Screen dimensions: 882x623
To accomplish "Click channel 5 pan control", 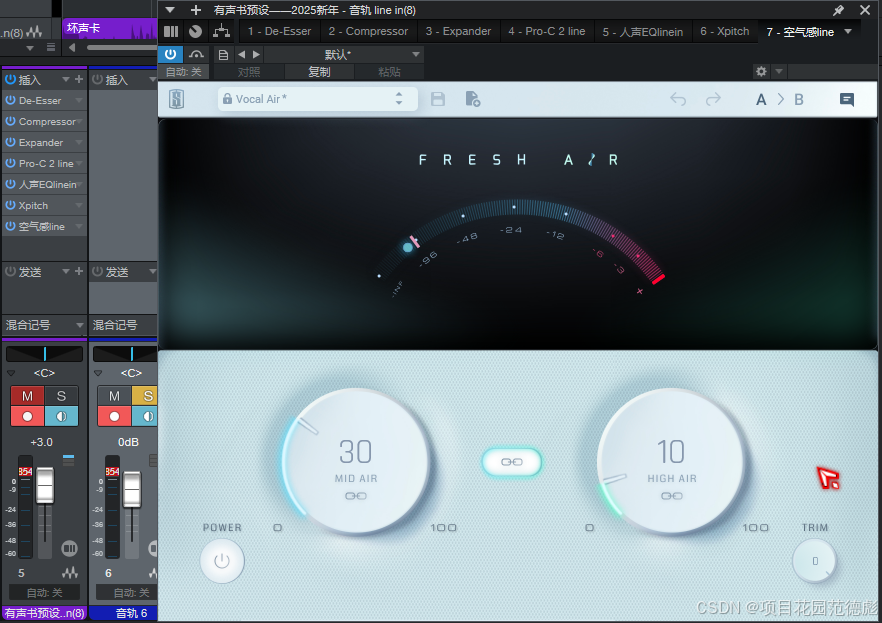I will pyautogui.click(x=44, y=354).
